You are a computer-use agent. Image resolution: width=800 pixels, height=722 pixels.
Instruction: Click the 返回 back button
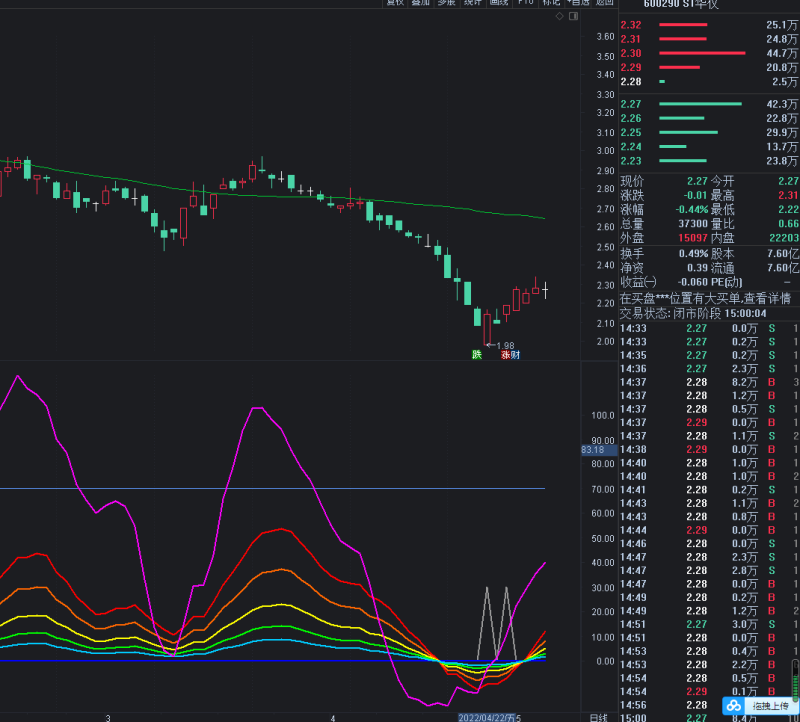[604, 3]
